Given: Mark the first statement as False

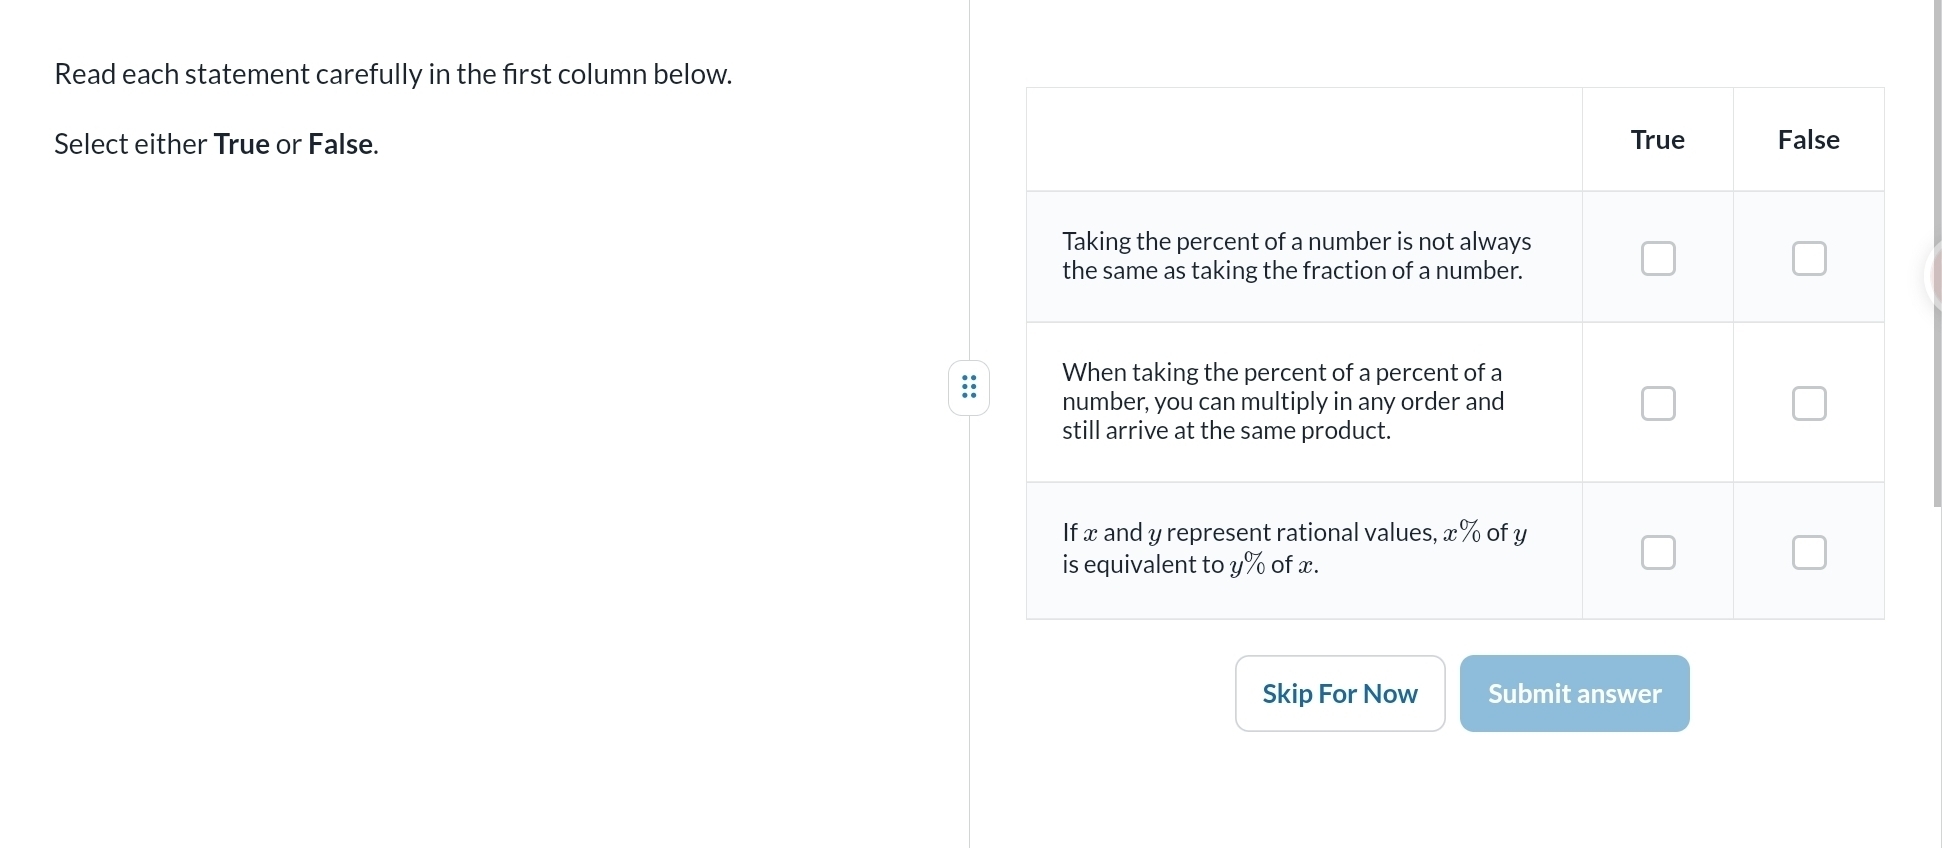Looking at the screenshot, I should (x=1808, y=258).
